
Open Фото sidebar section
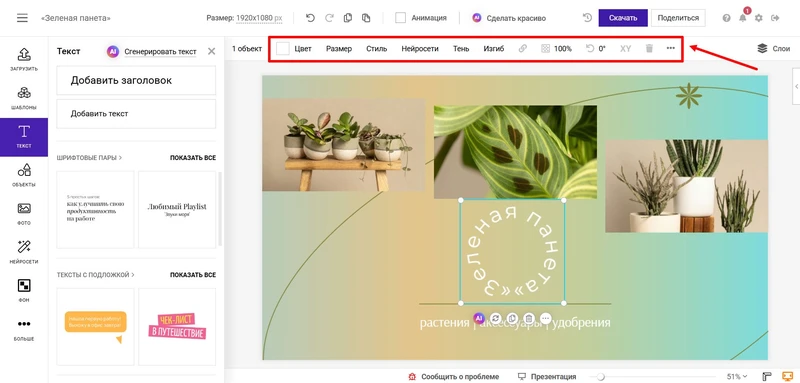coord(24,214)
